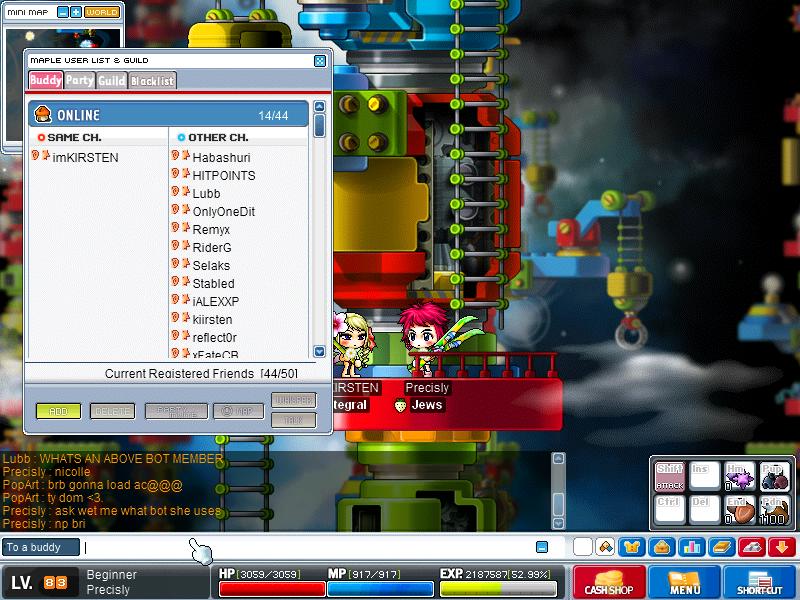Open the game Menu button
Viewport: 800px width, 600px height.
click(684, 581)
